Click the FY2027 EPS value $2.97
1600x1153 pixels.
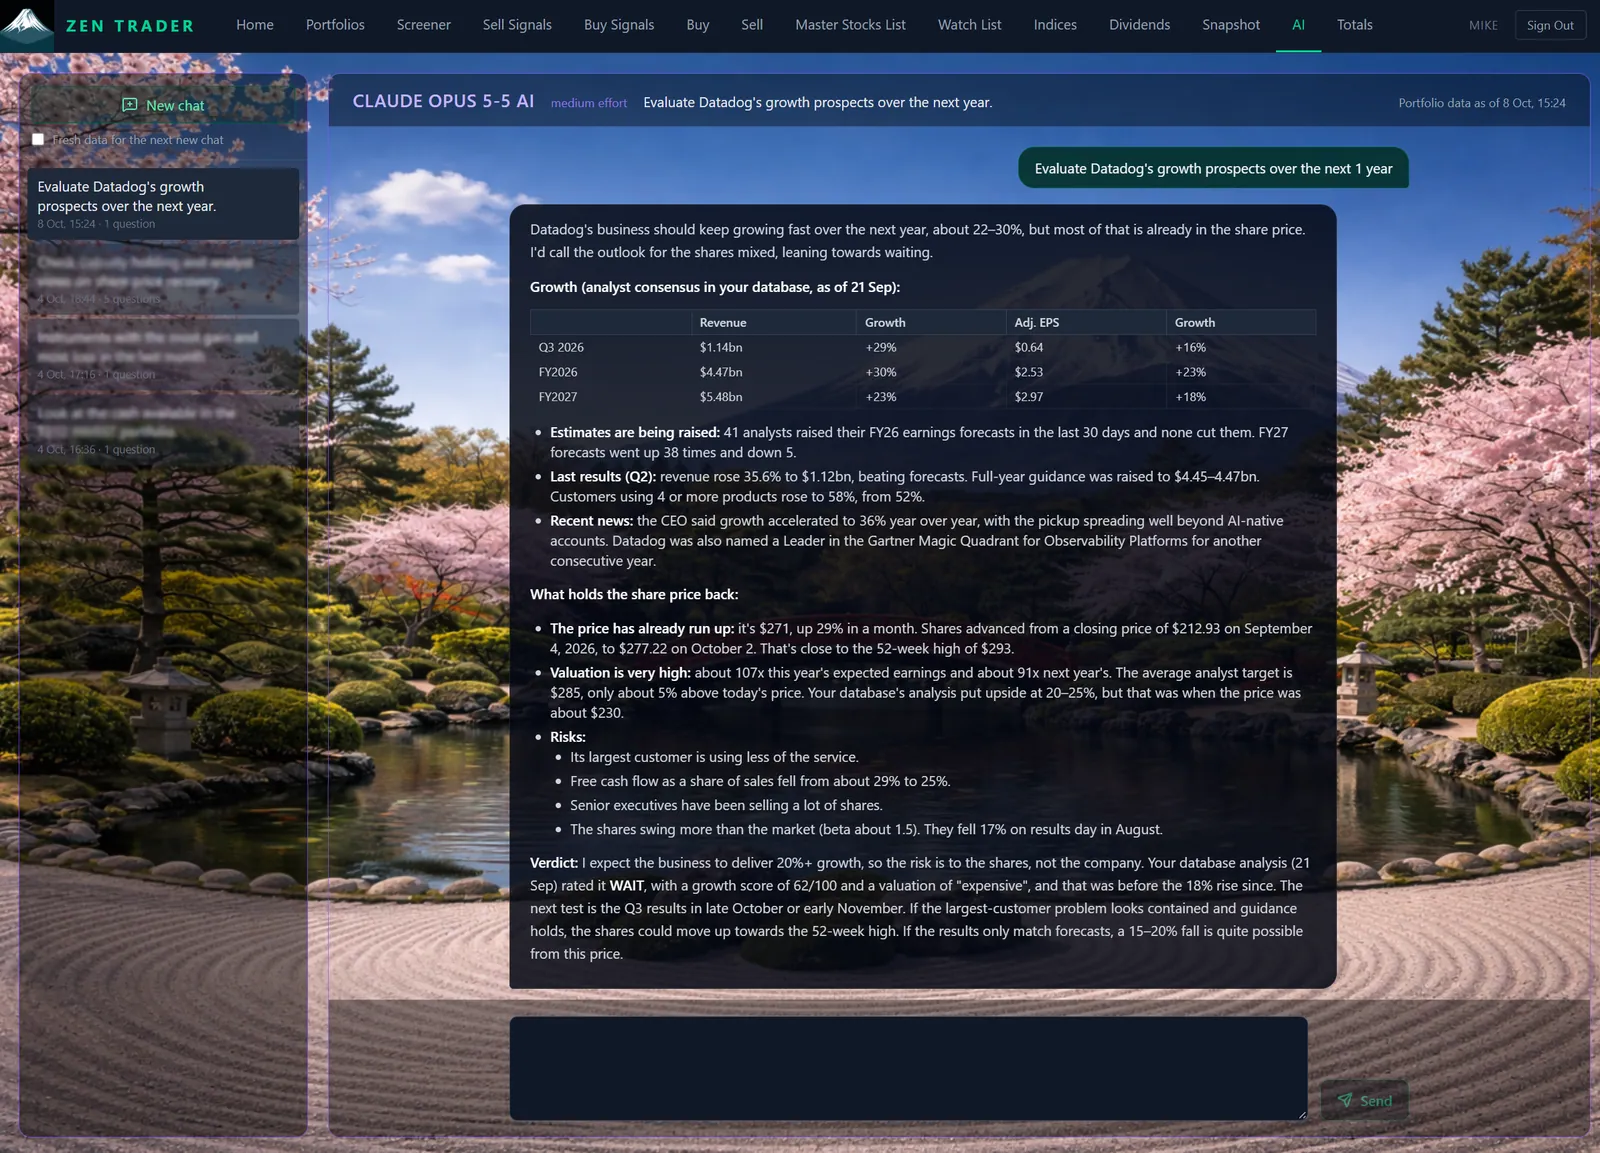1029,397
